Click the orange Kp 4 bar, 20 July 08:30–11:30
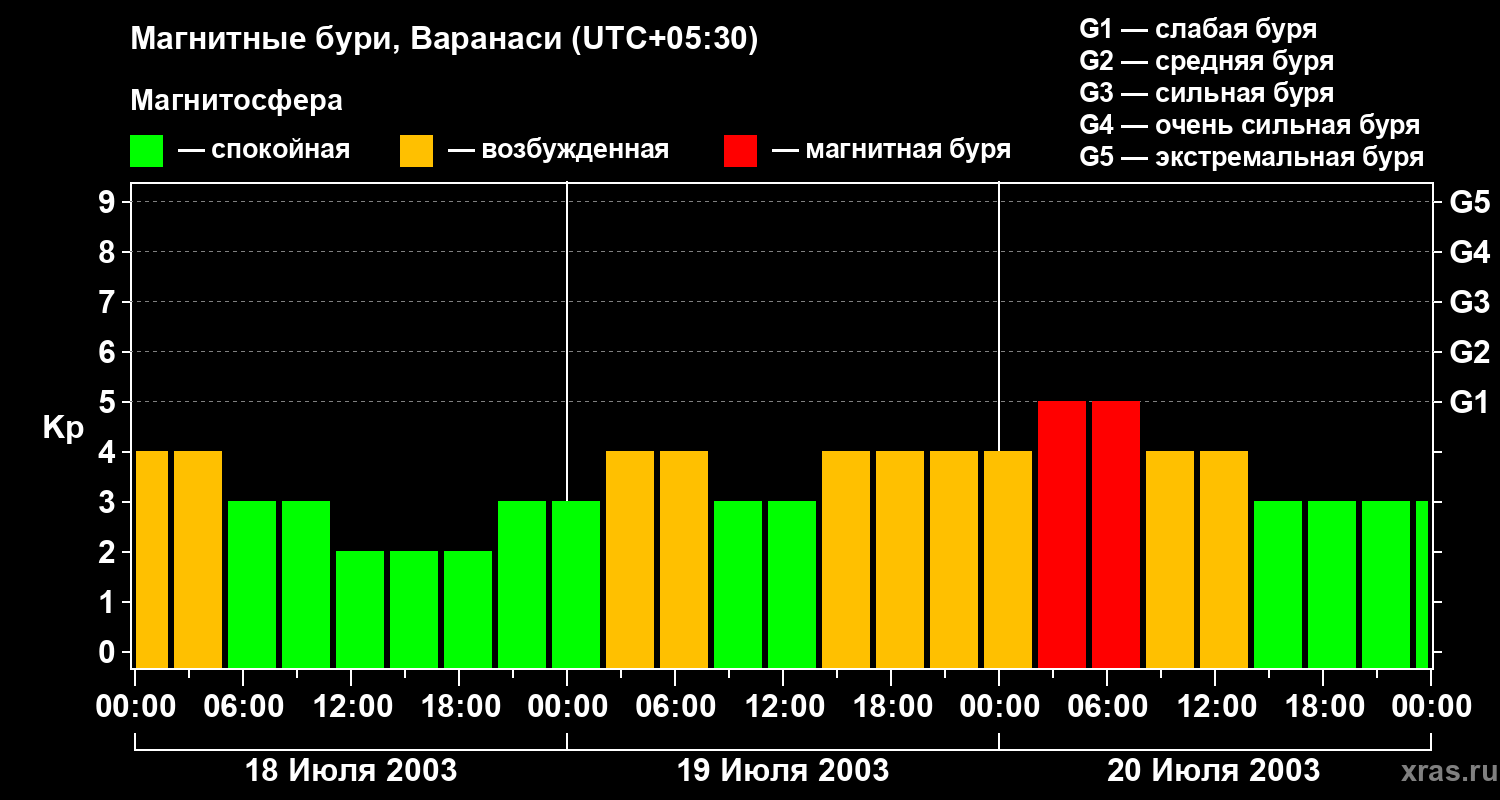1500x800 pixels. coord(1170,559)
